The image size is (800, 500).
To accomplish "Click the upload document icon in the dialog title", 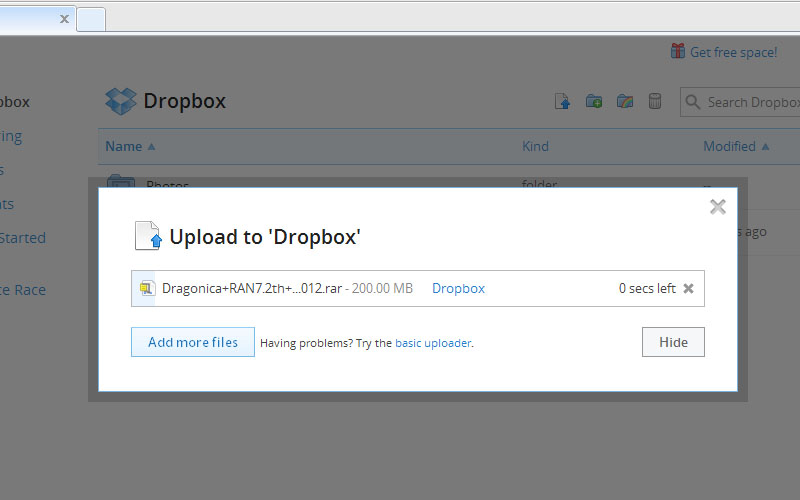I will click(148, 236).
